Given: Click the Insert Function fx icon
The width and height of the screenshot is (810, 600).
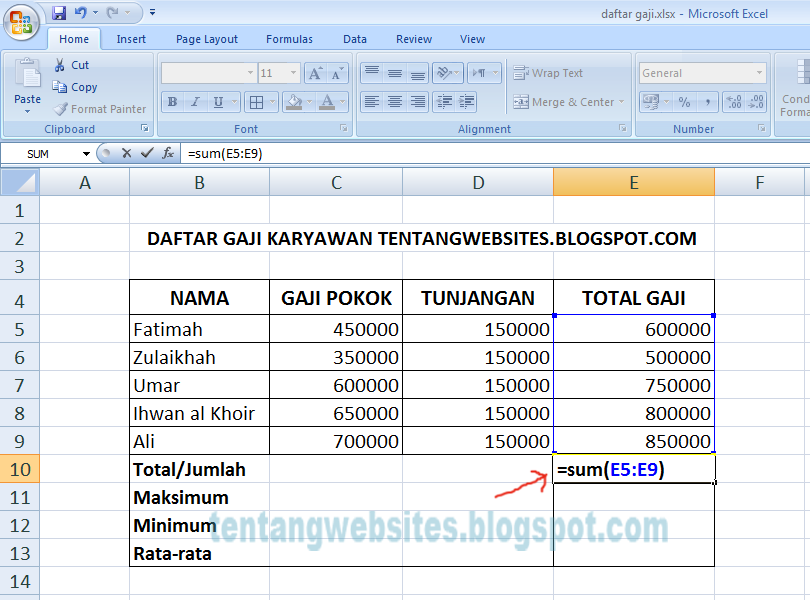Looking at the screenshot, I should (x=167, y=153).
